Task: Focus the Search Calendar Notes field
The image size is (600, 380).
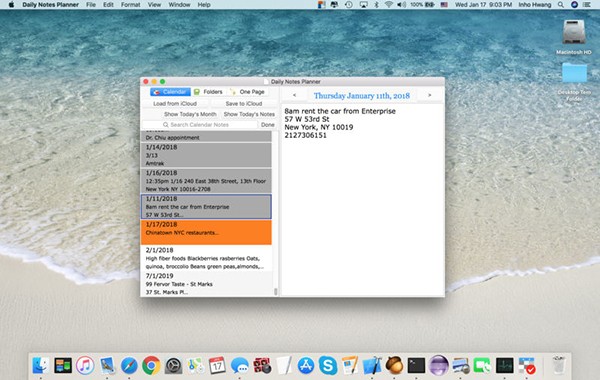Action: [x=199, y=125]
